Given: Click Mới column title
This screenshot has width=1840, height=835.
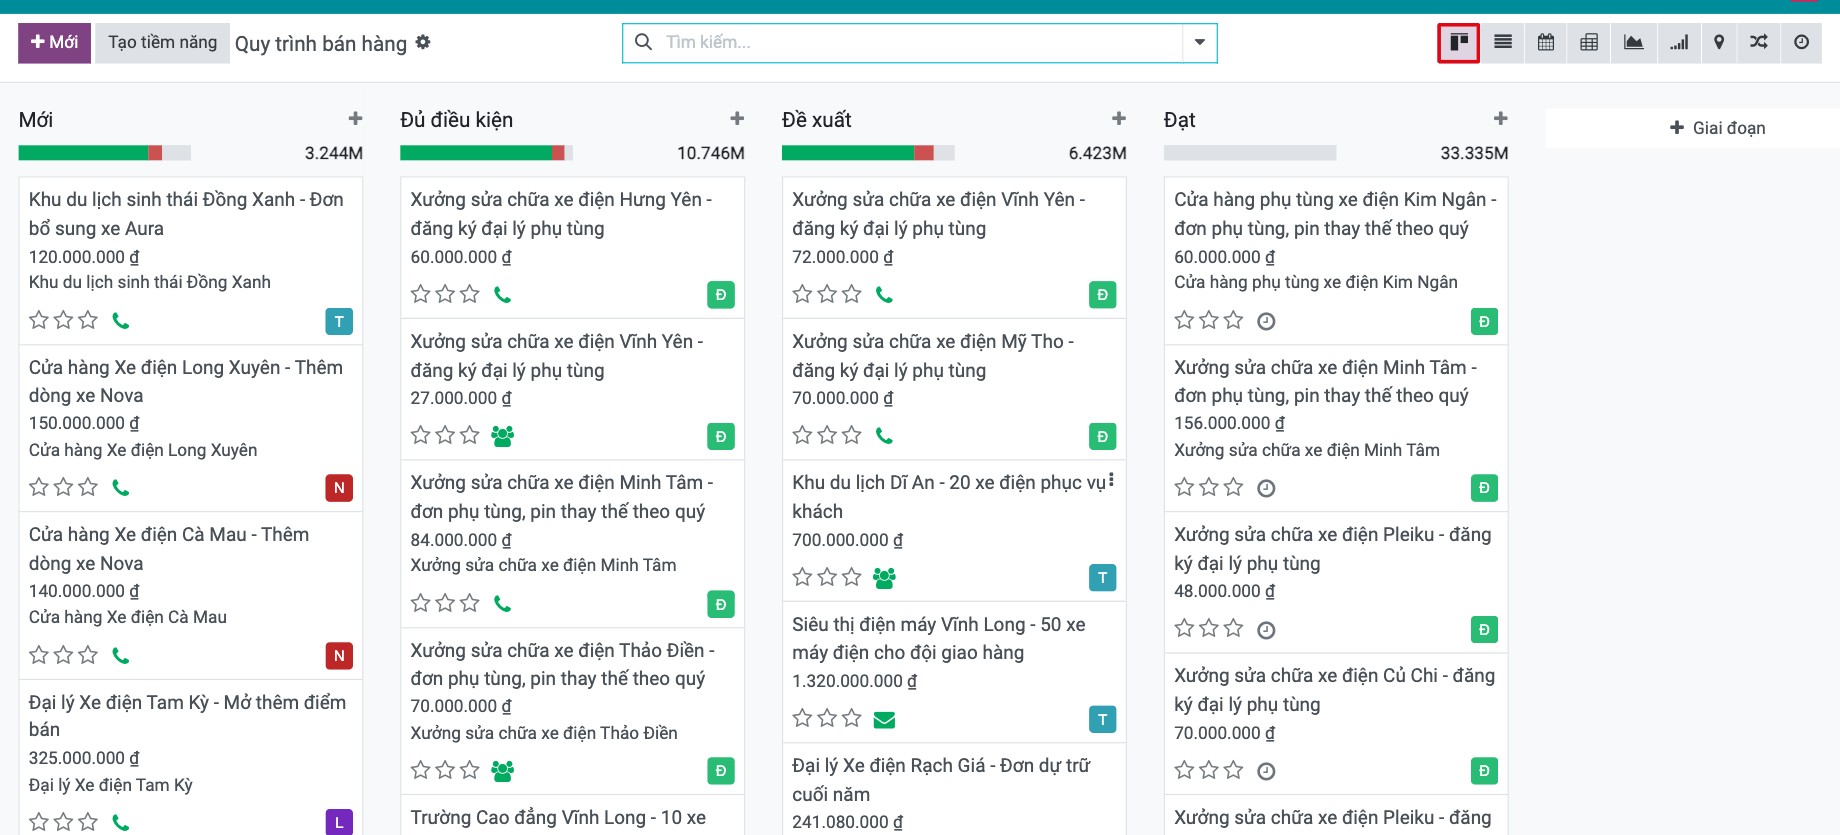Looking at the screenshot, I should (36, 120).
